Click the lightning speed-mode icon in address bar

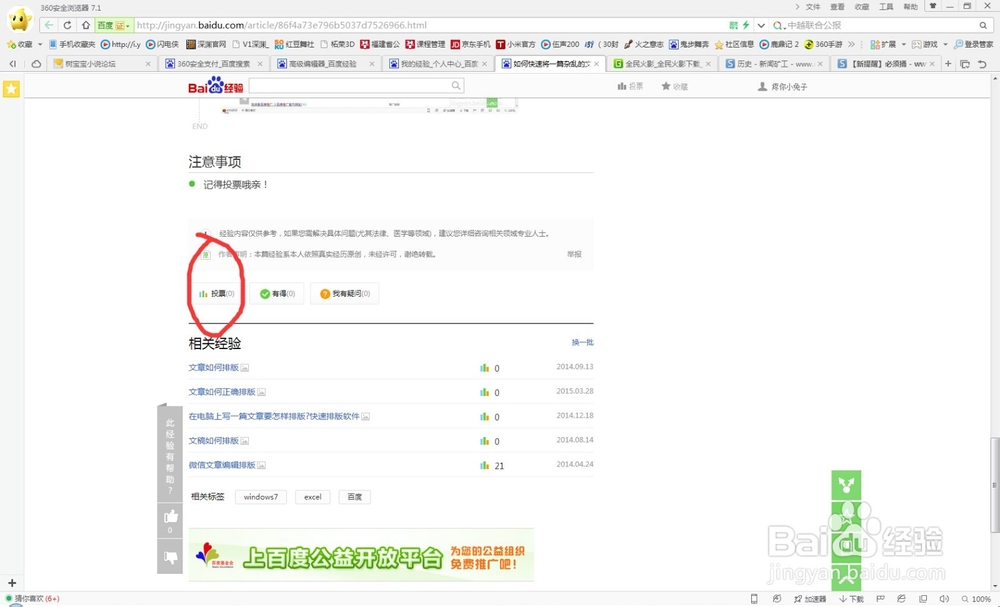745,24
